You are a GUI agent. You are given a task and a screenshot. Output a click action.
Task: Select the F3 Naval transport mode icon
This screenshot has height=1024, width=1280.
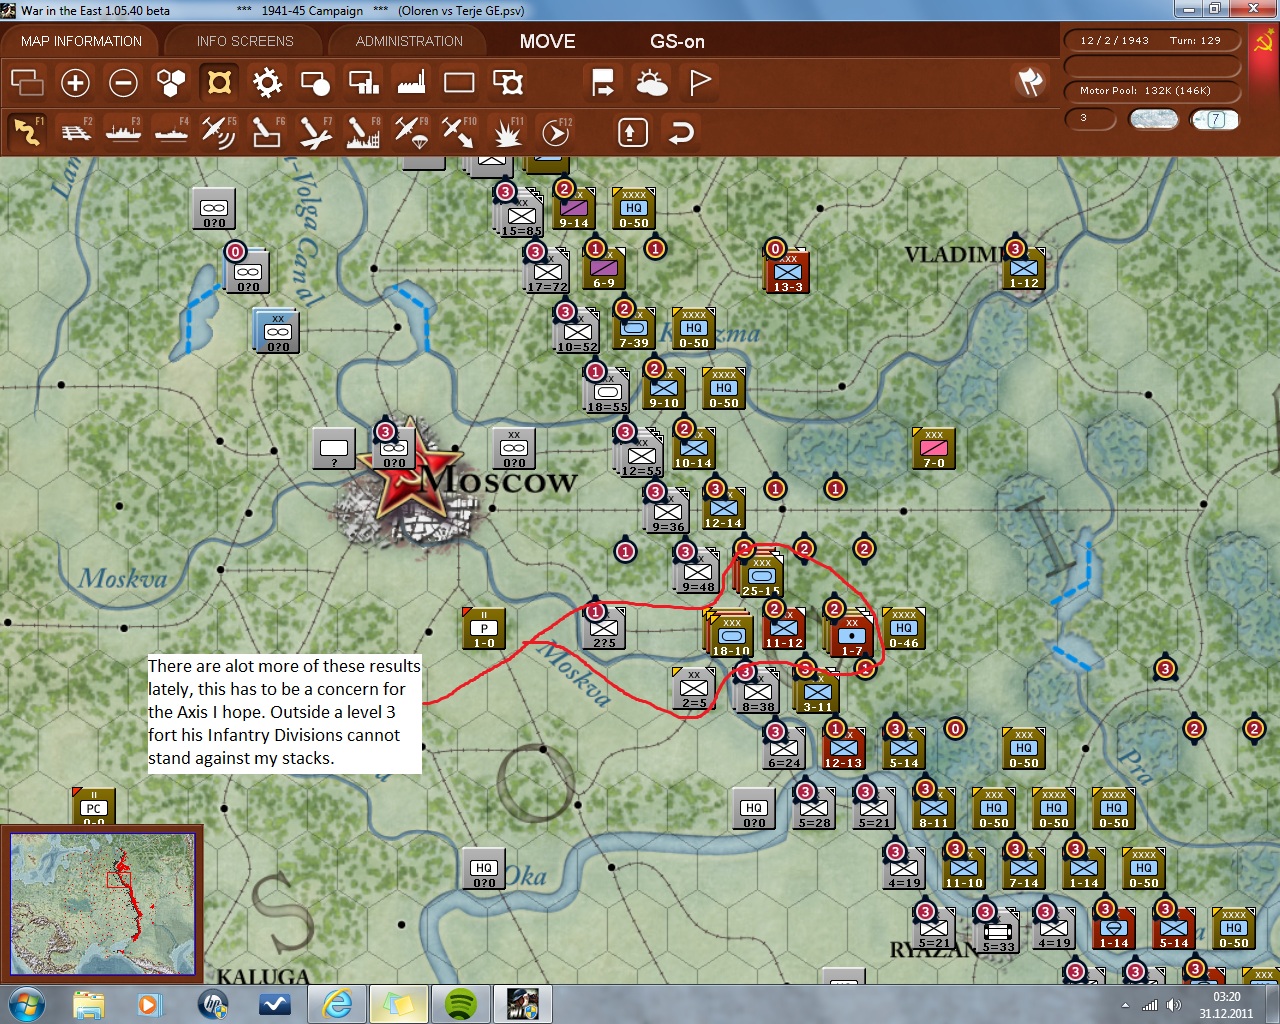pyautogui.click(x=123, y=131)
